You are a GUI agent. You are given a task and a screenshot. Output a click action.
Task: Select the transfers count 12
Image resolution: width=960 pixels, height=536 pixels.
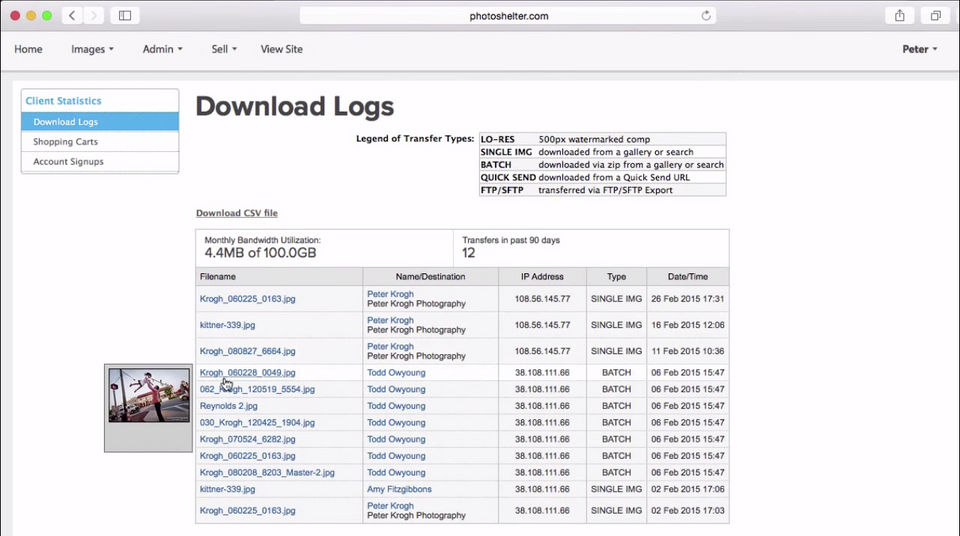coord(468,253)
